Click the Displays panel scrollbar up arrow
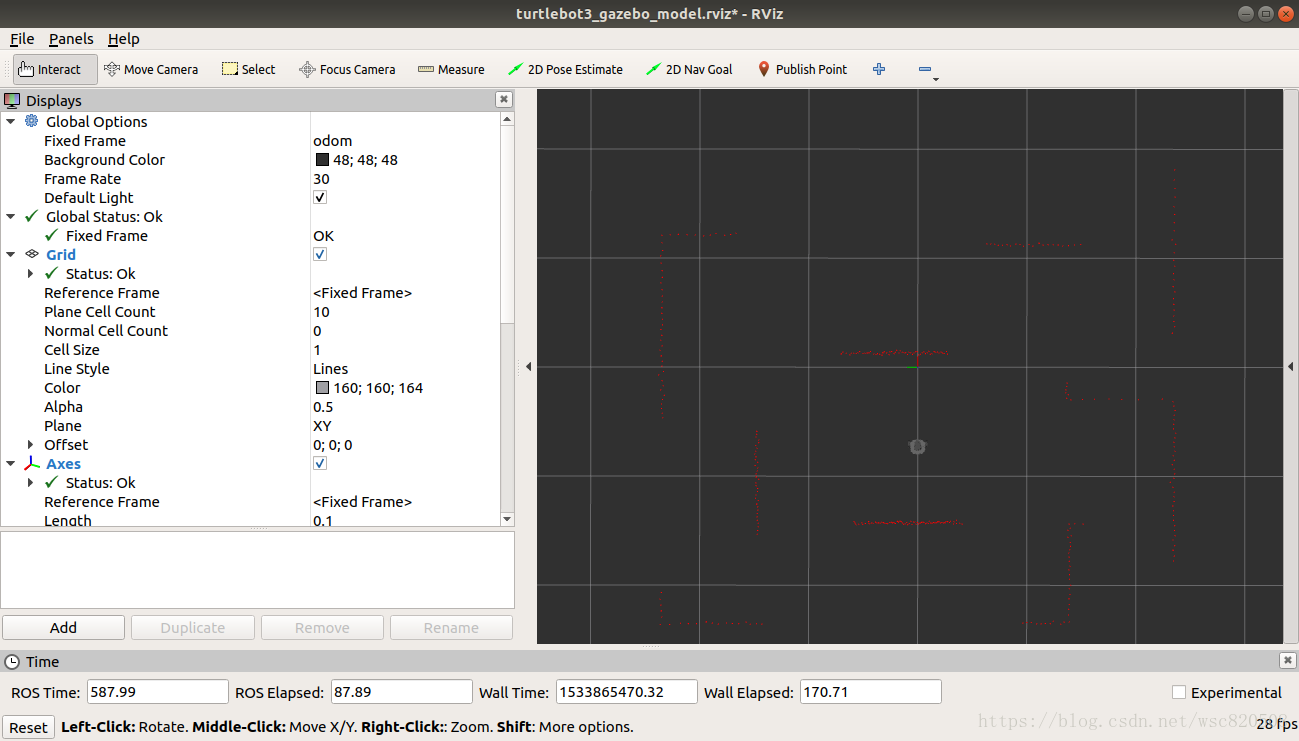Viewport: 1299px width, 741px height. 507,118
